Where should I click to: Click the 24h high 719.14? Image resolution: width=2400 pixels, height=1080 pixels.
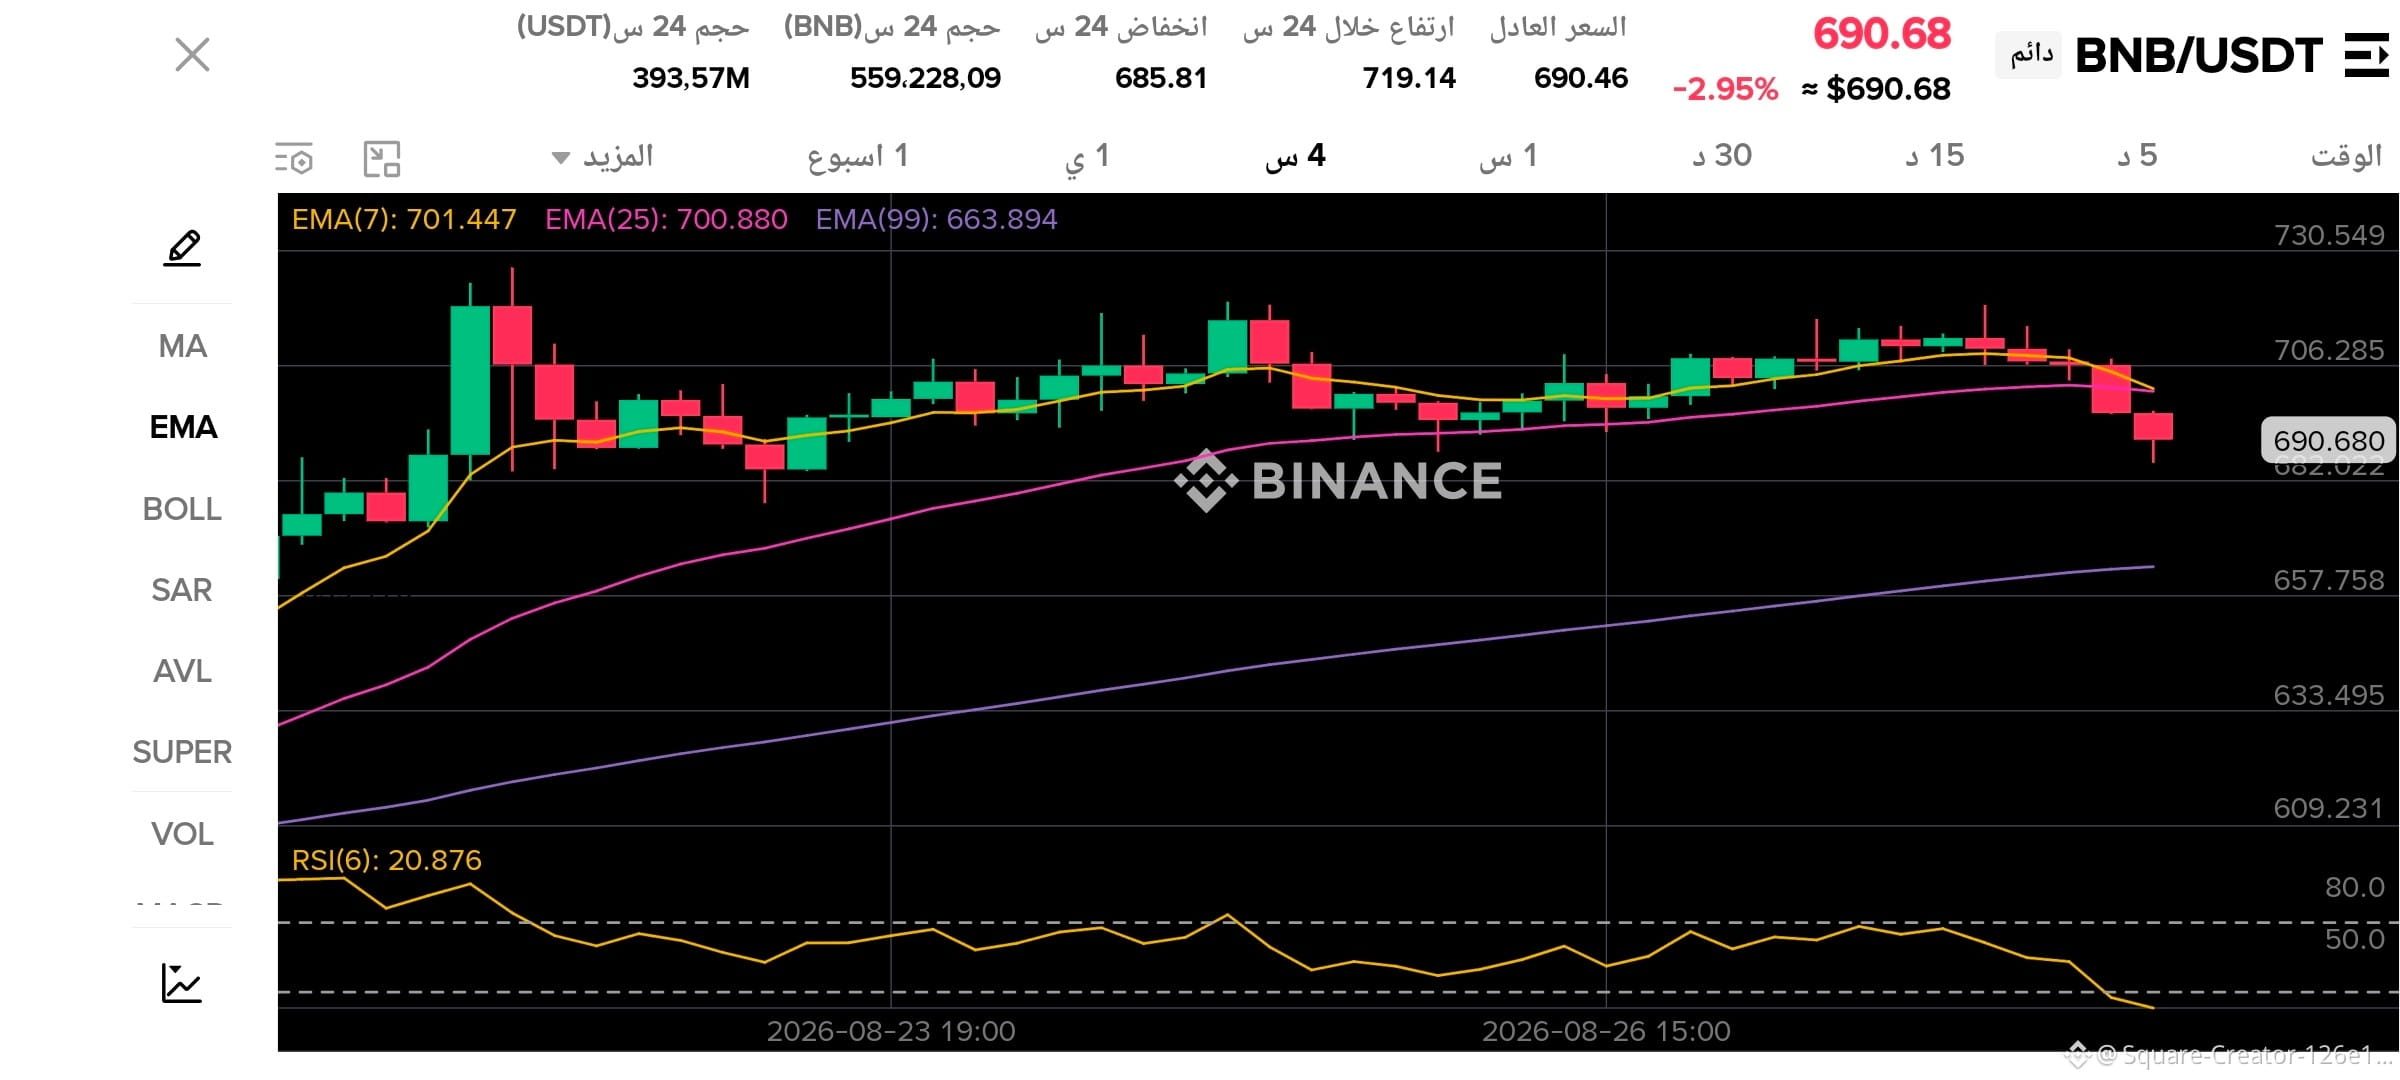[1409, 78]
